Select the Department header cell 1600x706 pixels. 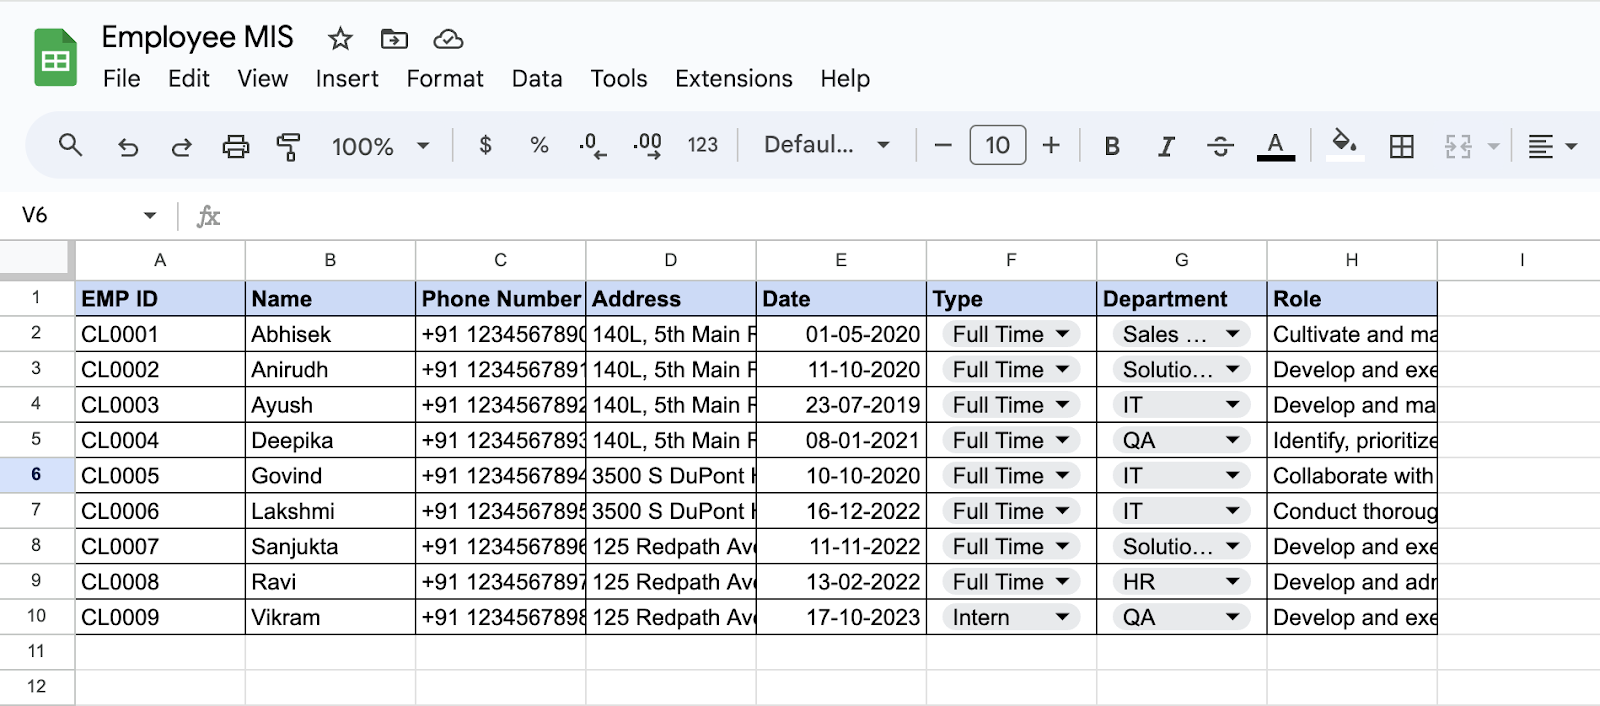1181,298
